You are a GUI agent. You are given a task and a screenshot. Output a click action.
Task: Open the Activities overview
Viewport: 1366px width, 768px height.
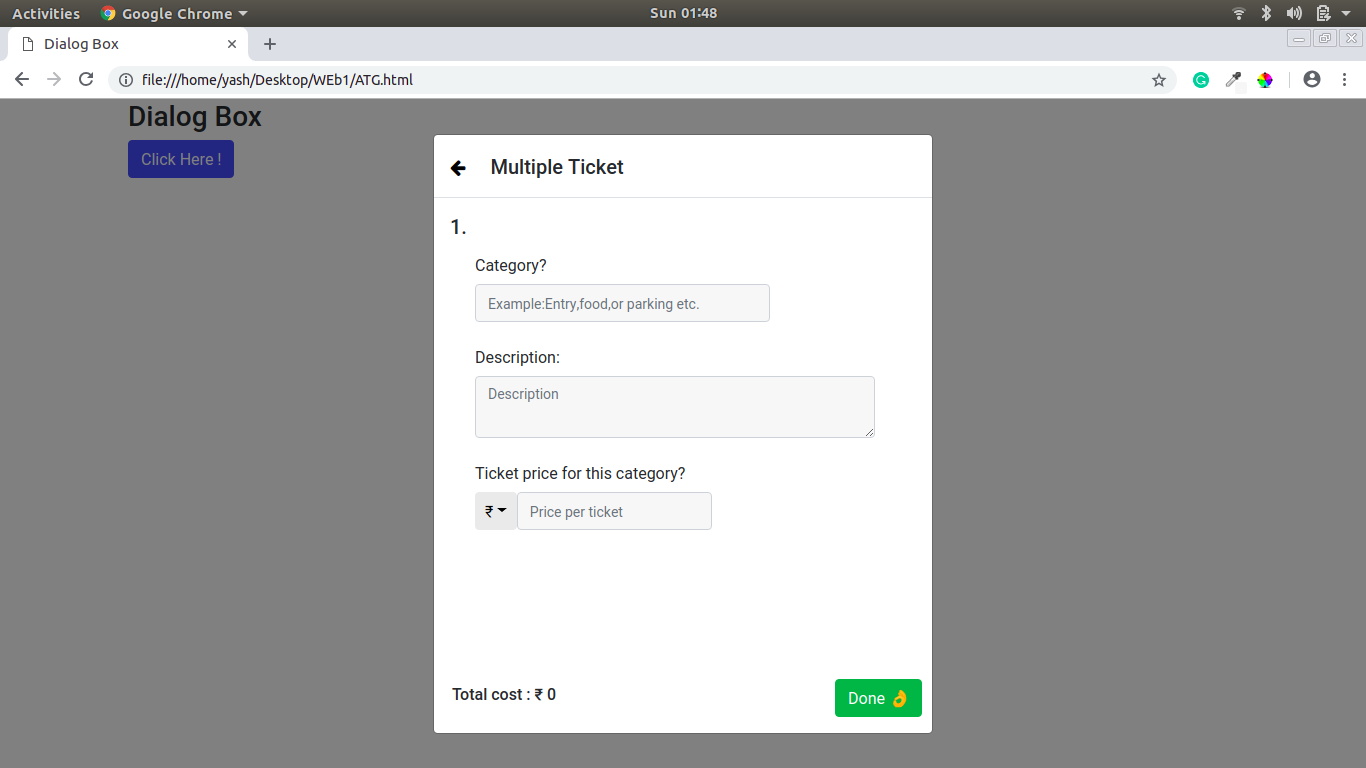coord(46,13)
